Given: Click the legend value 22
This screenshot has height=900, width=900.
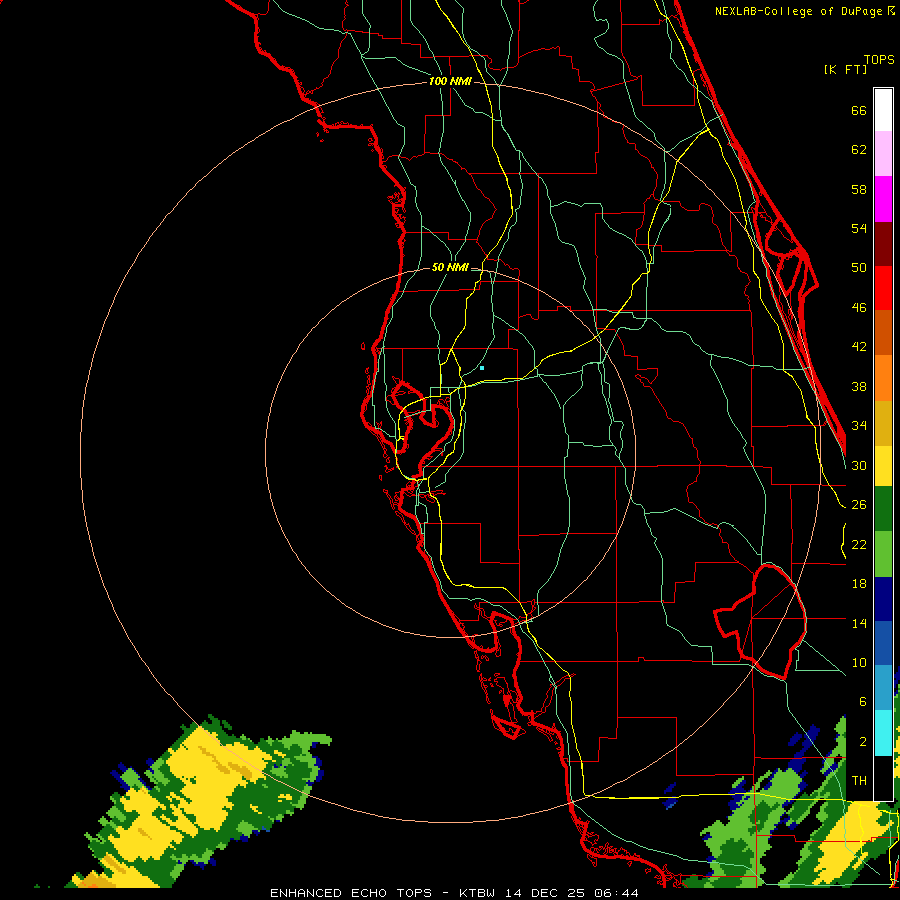Looking at the screenshot, I should tap(859, 544).
